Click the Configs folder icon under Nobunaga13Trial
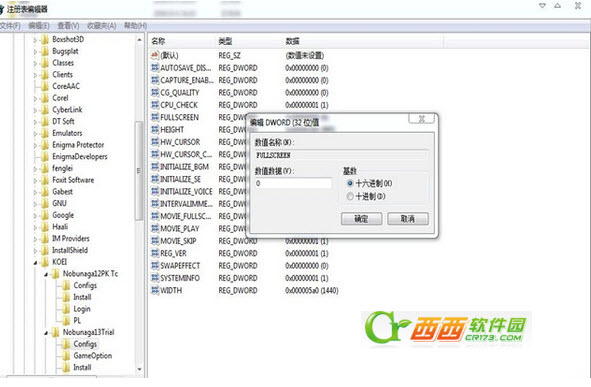 click(x=66, y=344)
